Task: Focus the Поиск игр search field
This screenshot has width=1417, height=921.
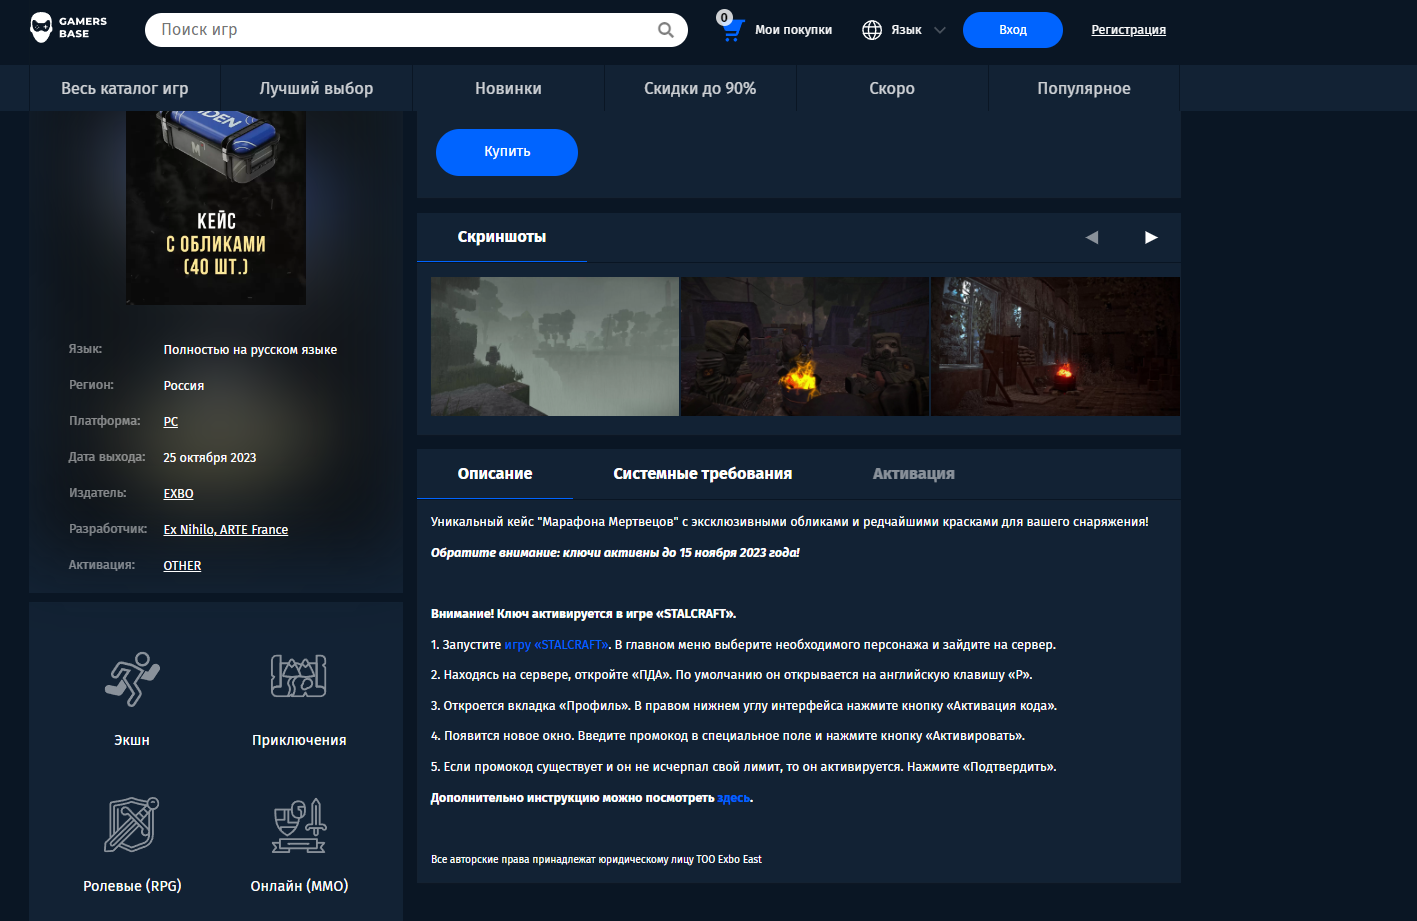Action: [416, 30]
